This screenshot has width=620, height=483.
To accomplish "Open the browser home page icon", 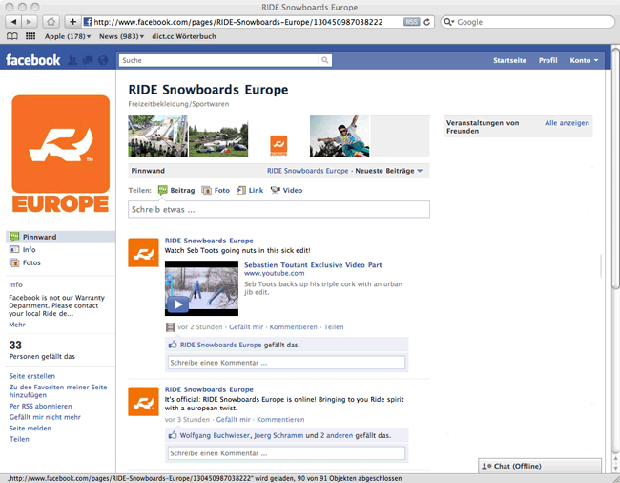I will point(51,22).
